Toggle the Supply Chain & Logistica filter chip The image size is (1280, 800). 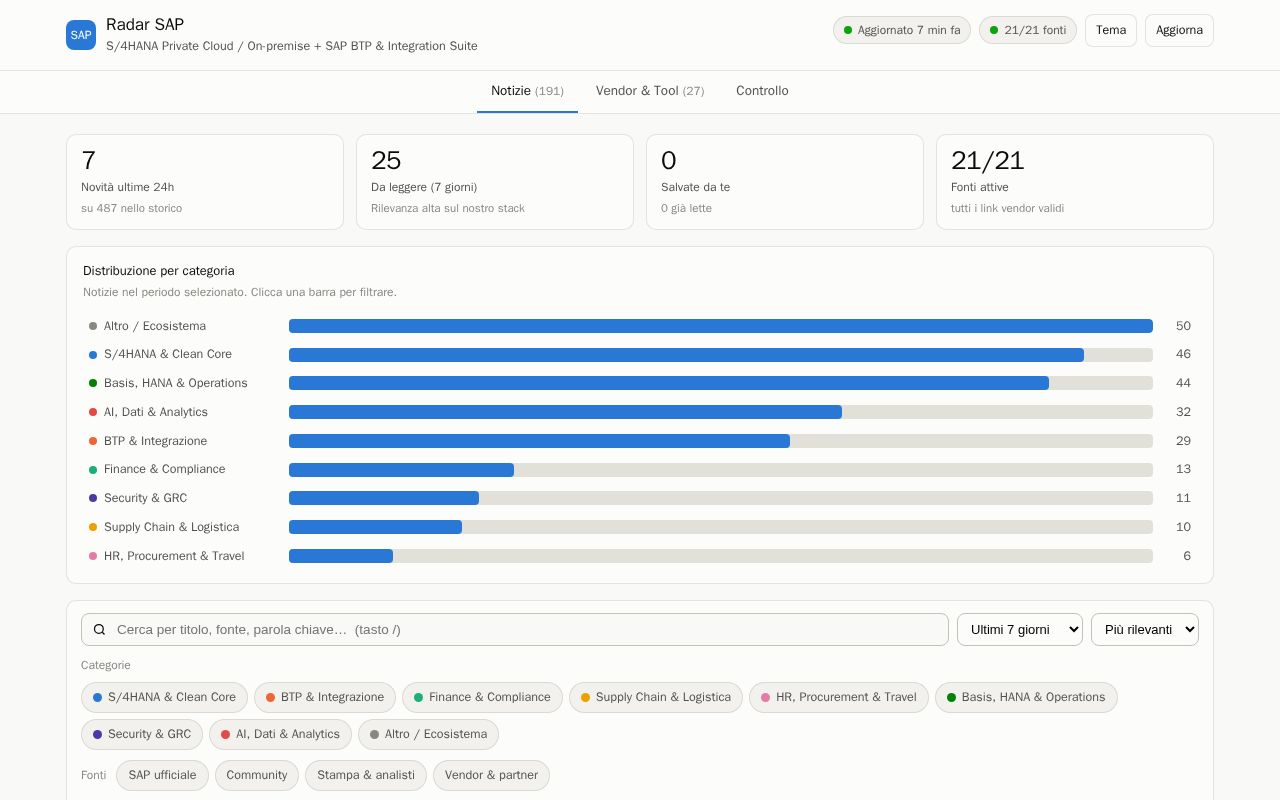(656, 697)
